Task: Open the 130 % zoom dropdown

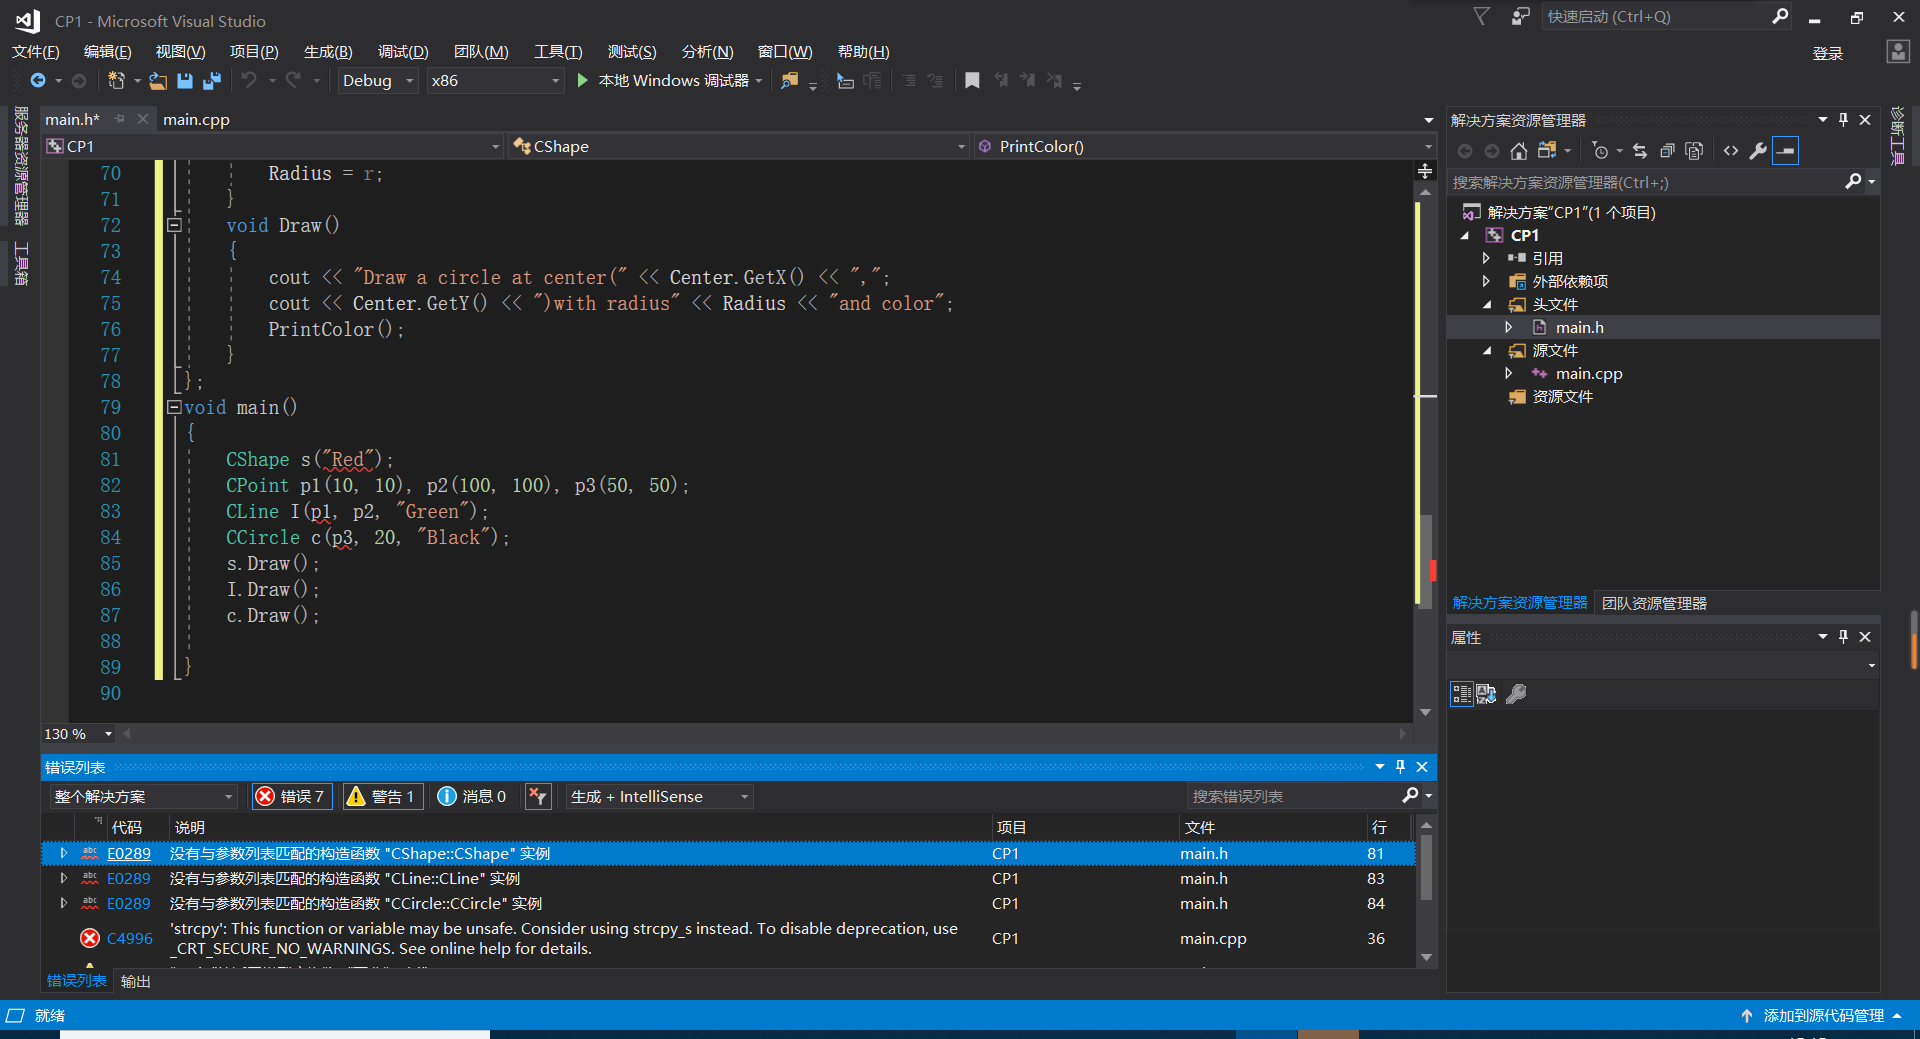Action: [x=78, y=734]
